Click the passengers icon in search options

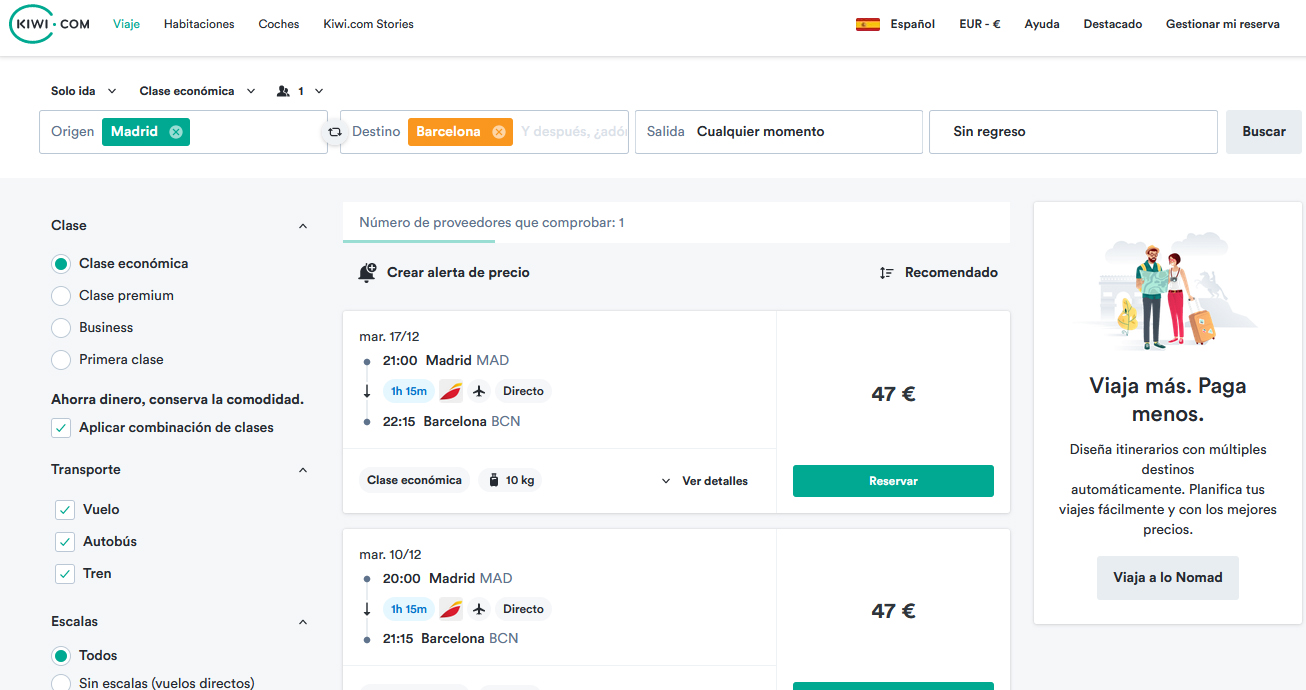pos(283,91)
